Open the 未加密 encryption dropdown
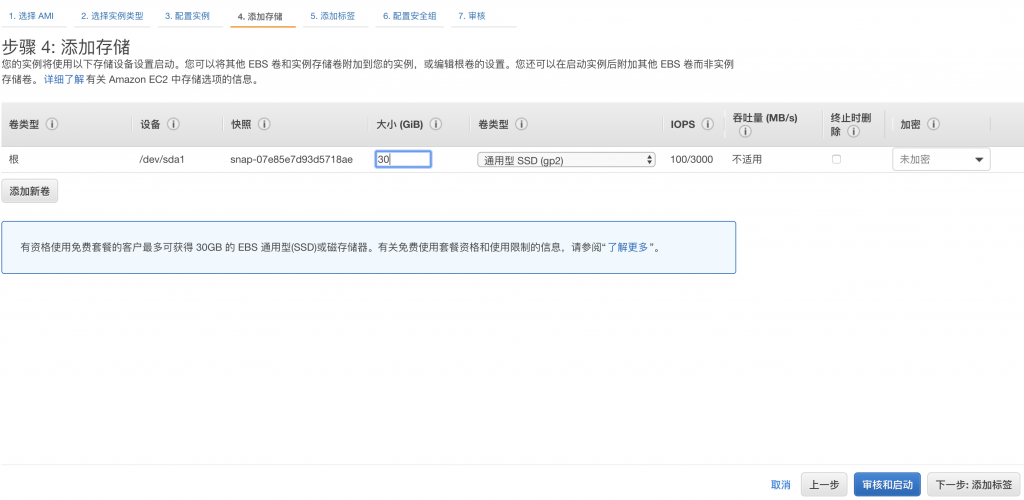Image resolution: width=1024 pixels, height=500 pixels. pyautogui.click(x=941, y=159)
